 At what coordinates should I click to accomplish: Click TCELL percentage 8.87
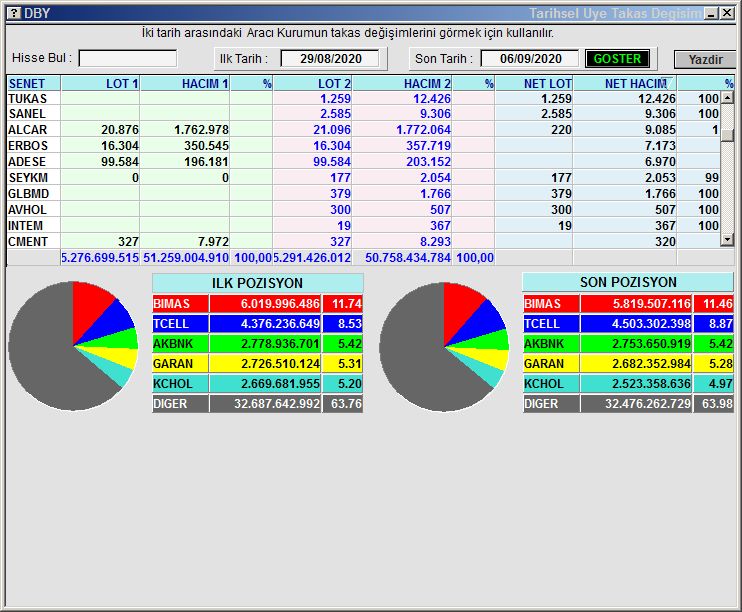721,324
